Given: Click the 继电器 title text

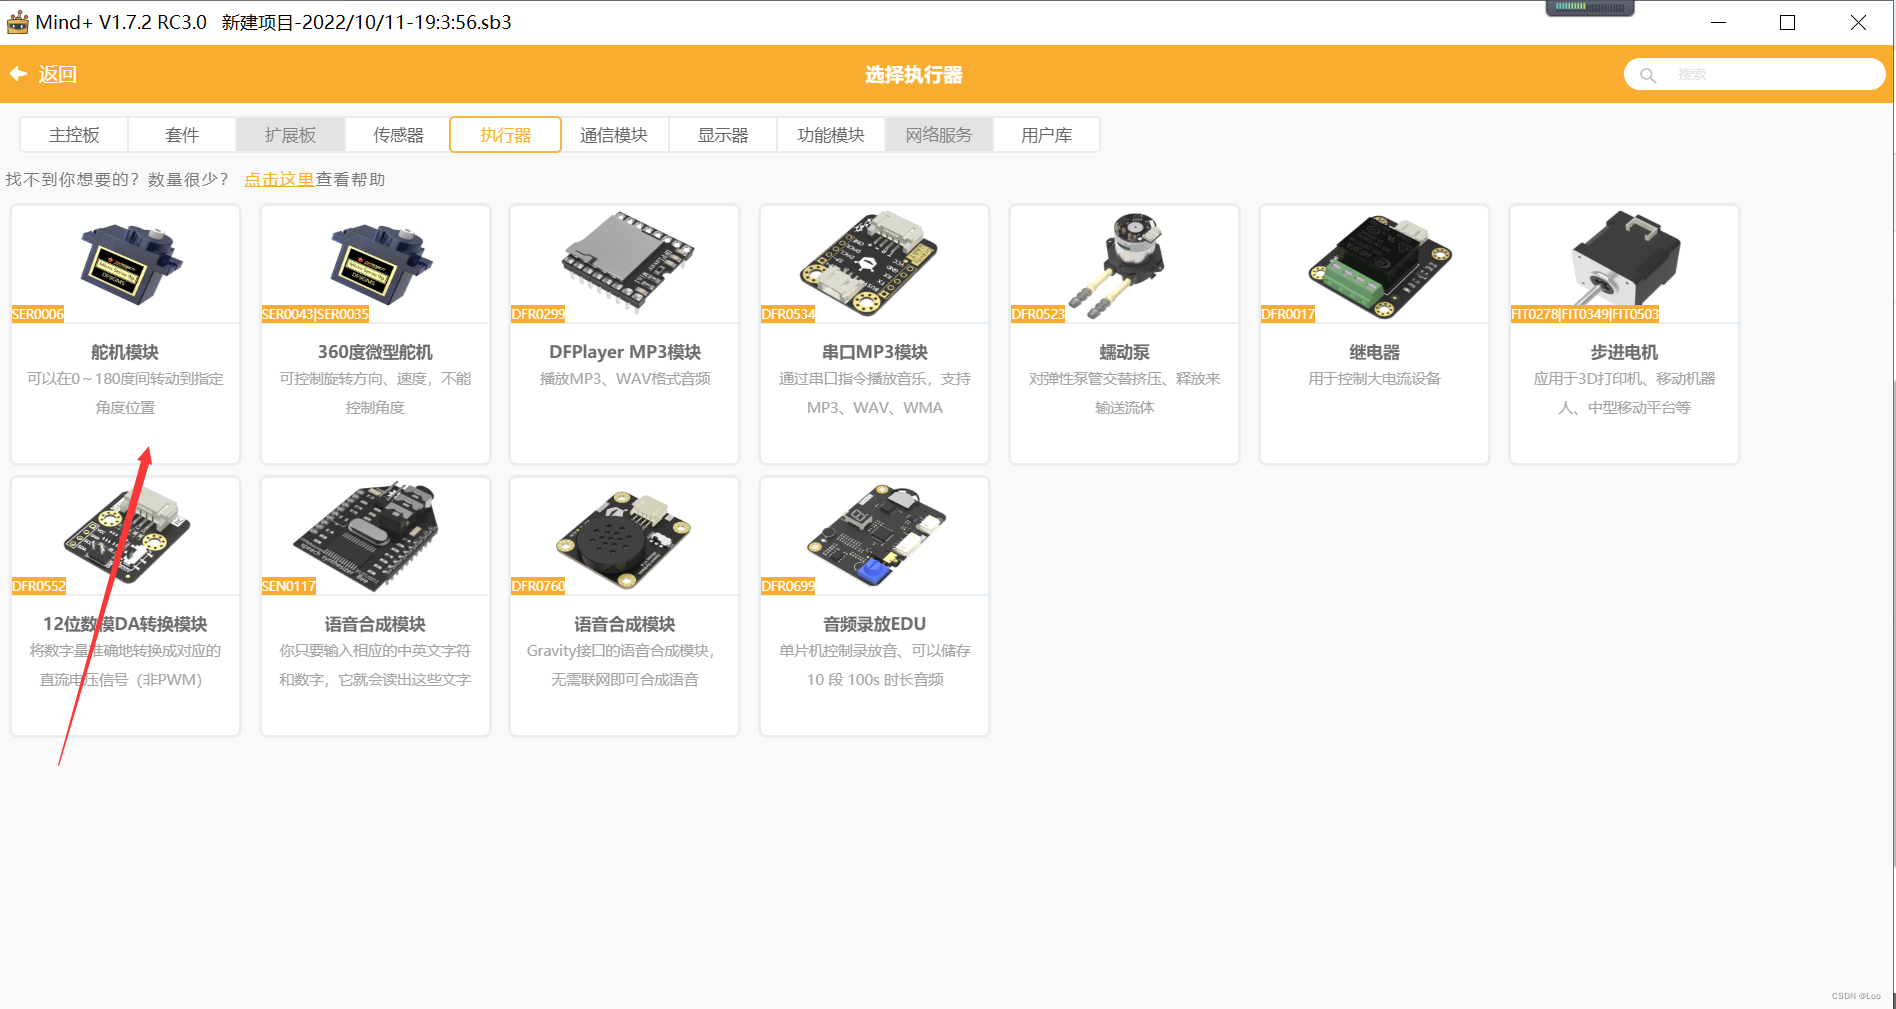Looking at the screenshot, I should pos(1375,352).
